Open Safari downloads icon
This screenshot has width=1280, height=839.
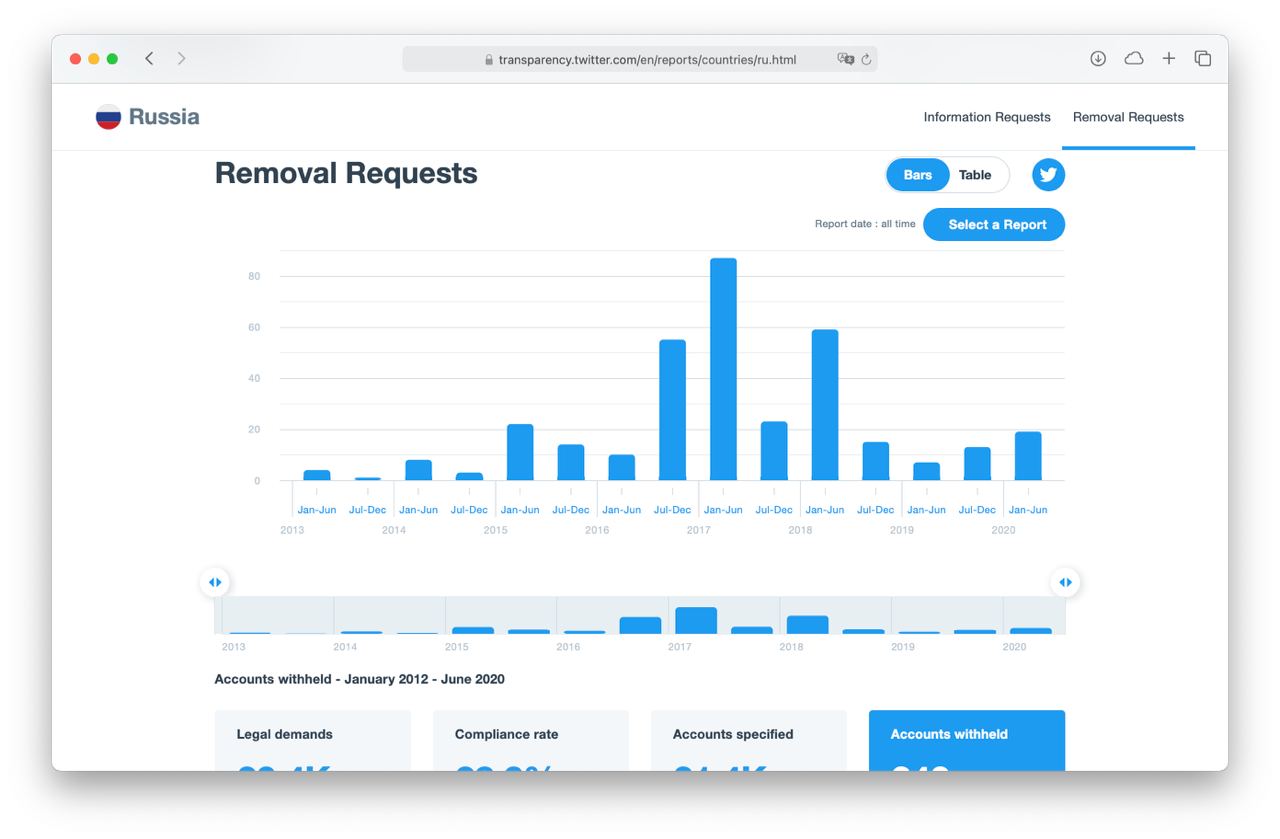(x=1098, y=59)
